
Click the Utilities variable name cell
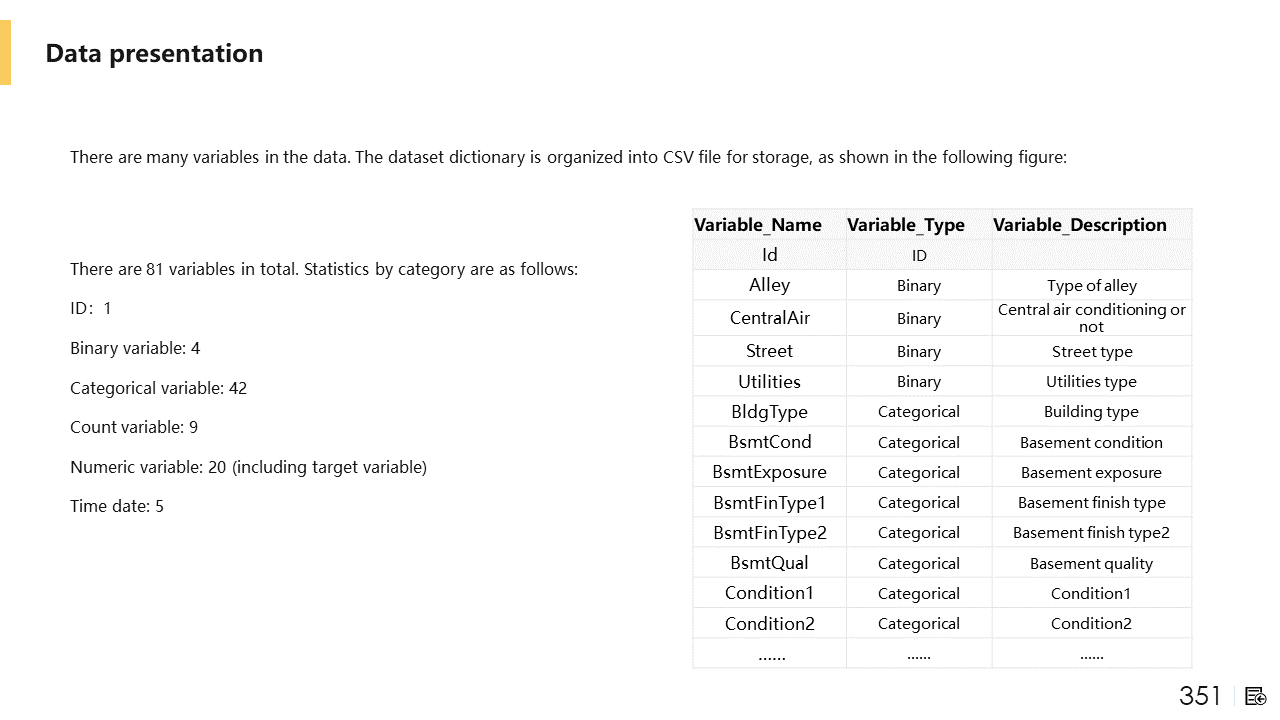click(x=769, y=381)
